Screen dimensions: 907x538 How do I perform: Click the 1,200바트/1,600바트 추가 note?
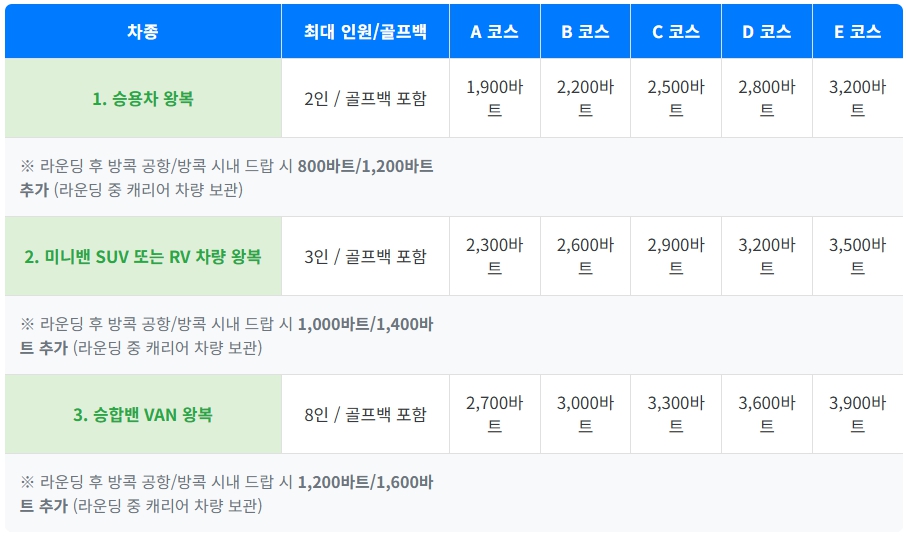227,493
